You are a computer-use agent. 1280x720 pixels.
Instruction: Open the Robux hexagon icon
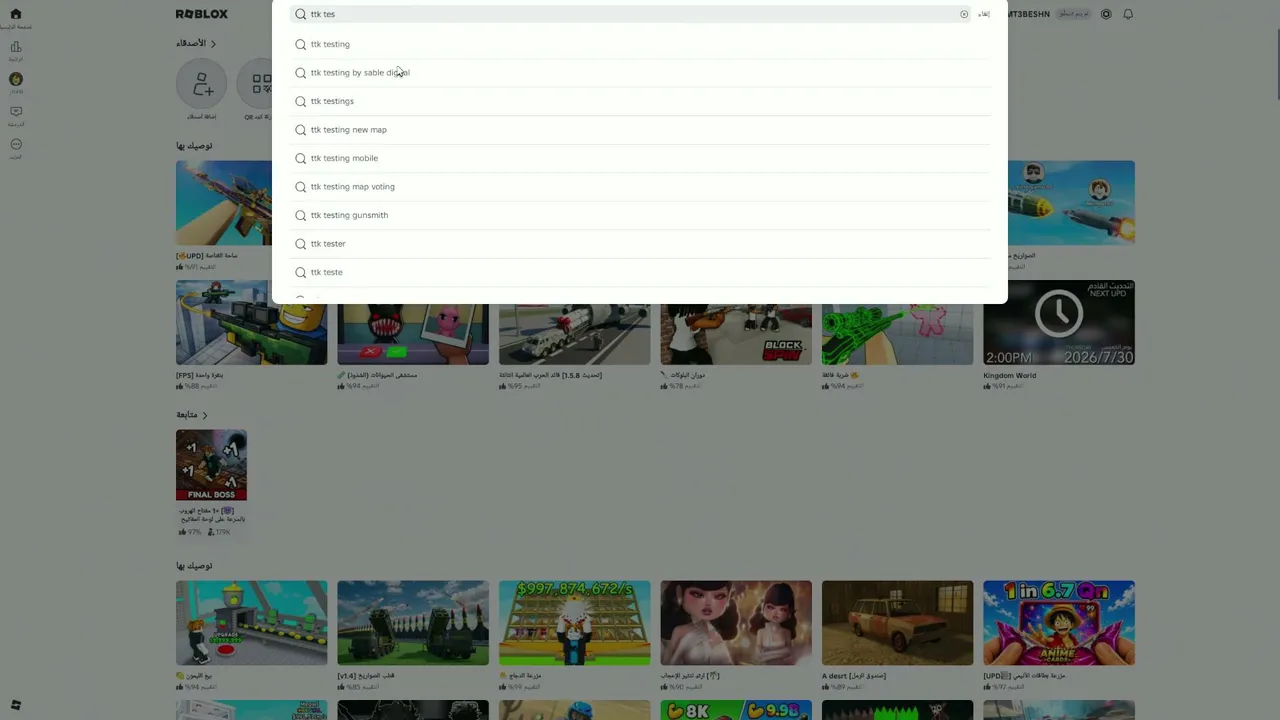click(1106, 14)
